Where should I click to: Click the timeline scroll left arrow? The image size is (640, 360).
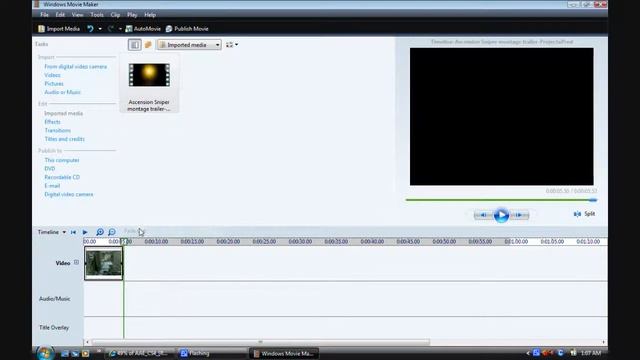point(87,342)
